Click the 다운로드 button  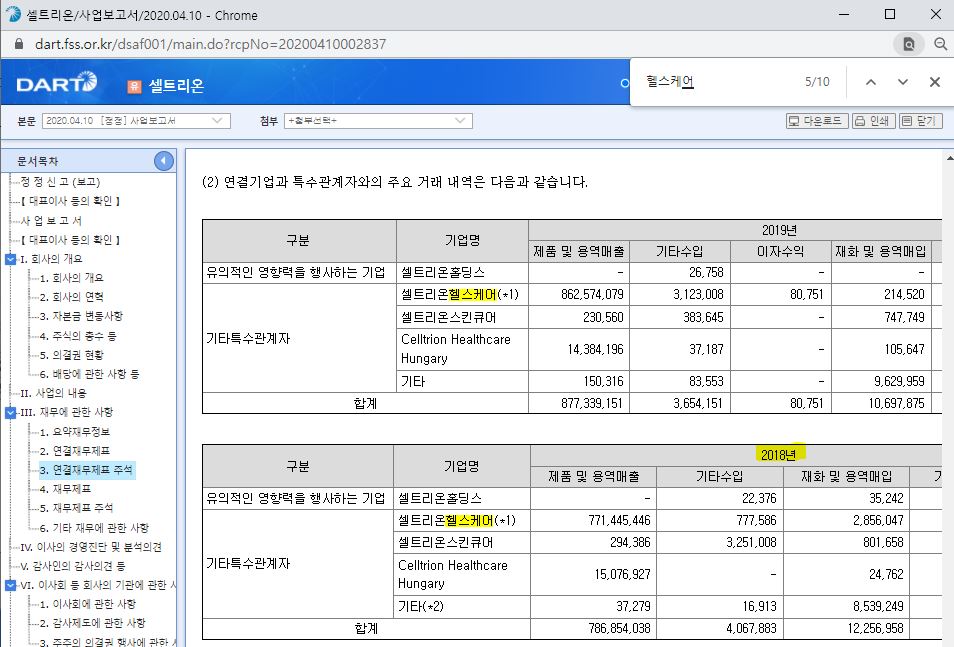pyautogui.click(x=816, y=121)
